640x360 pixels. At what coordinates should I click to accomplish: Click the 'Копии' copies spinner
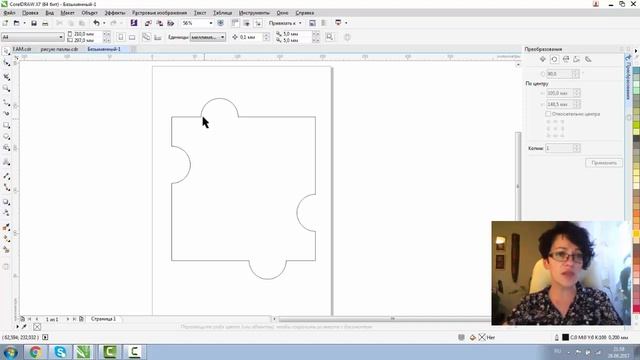(x=576, y=148)
